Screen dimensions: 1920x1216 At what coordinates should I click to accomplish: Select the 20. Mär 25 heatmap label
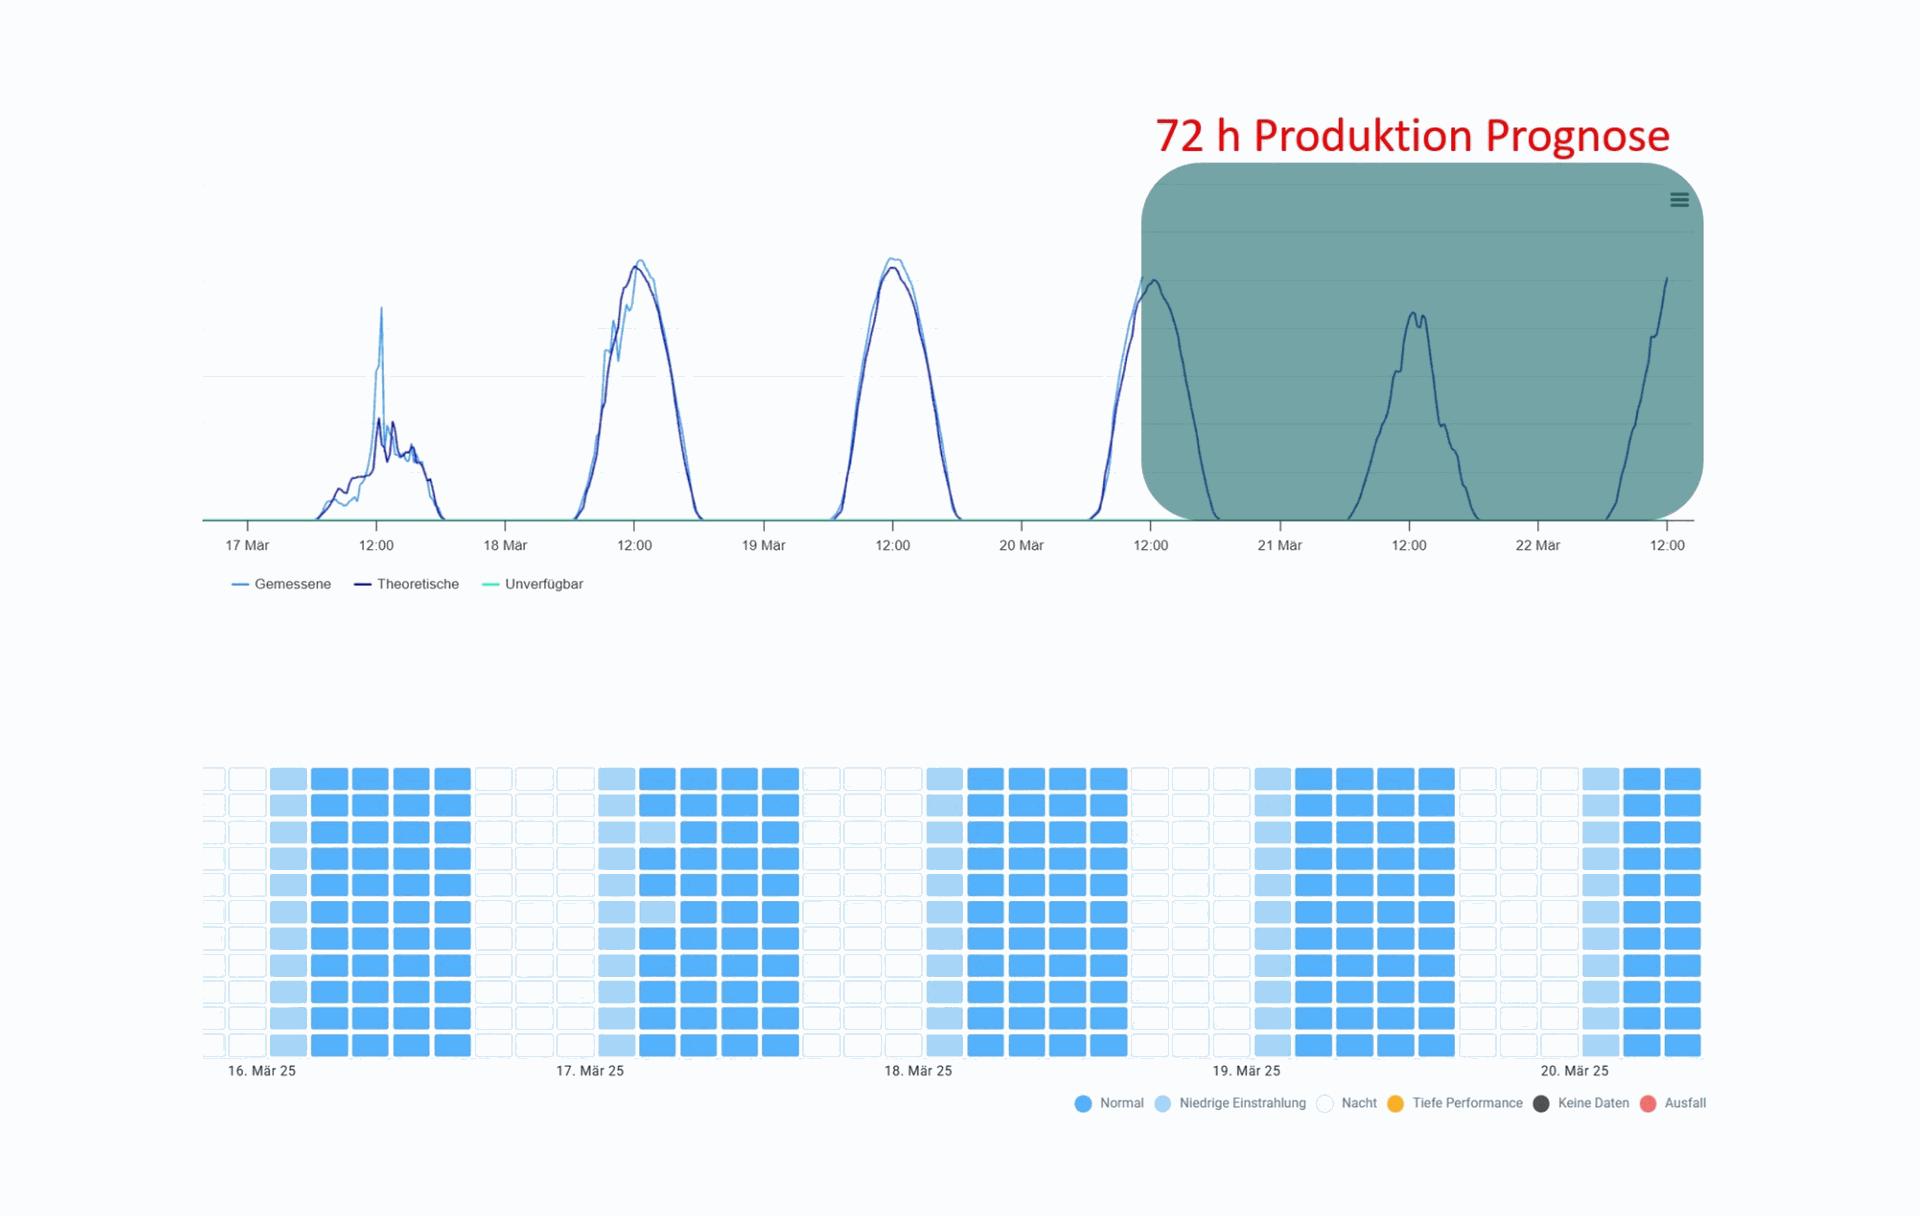pyautogui.click(x=1574, y=1071)
